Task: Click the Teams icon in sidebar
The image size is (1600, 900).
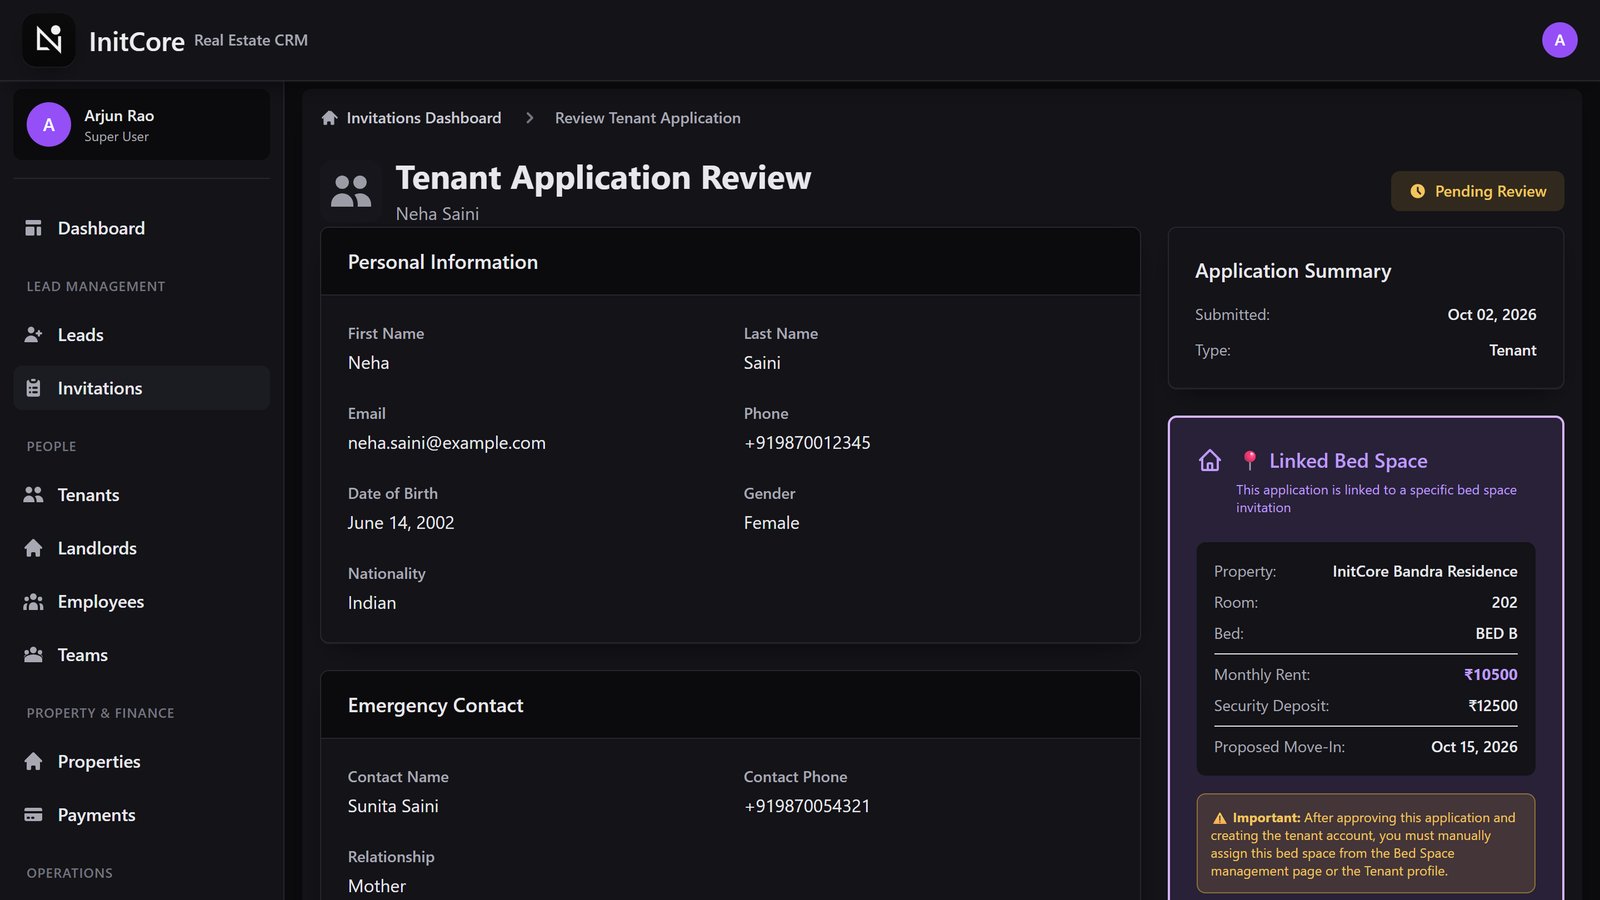Action: click(33, 655)
